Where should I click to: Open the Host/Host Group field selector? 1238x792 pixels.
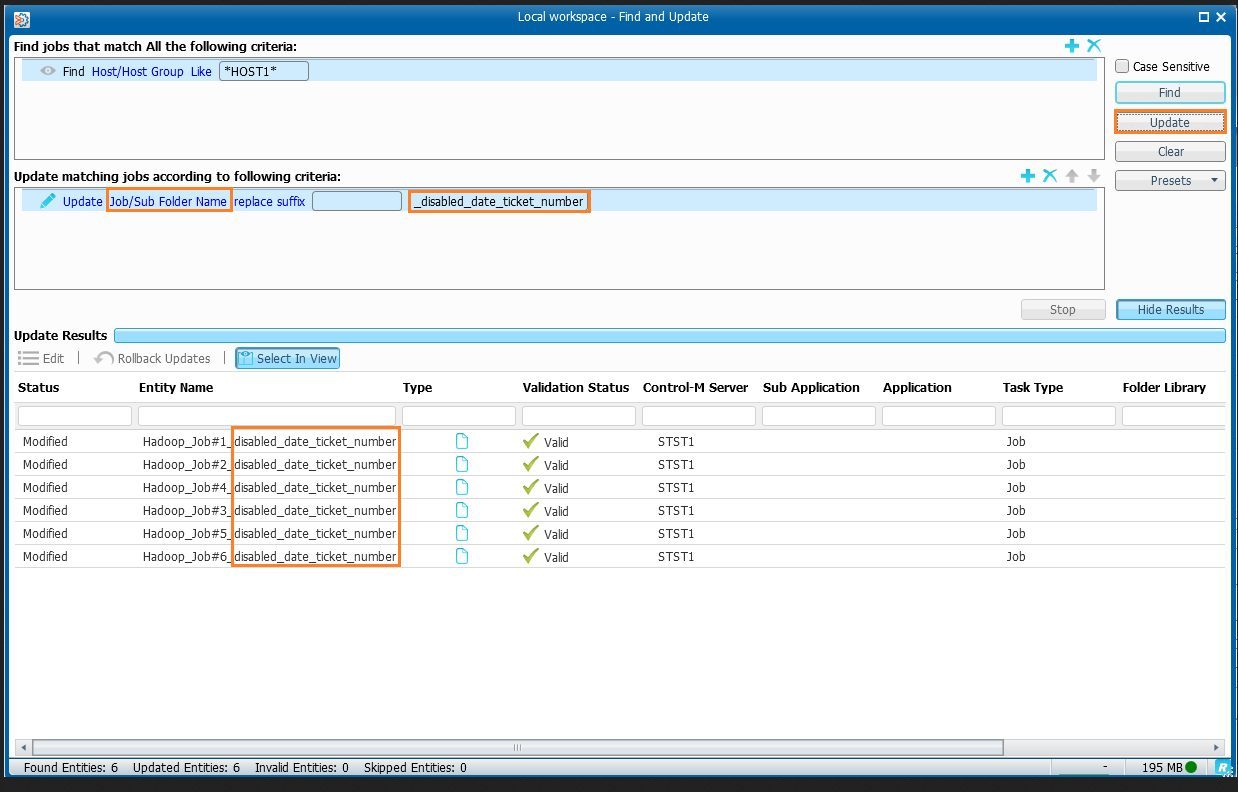coord(138,72)
